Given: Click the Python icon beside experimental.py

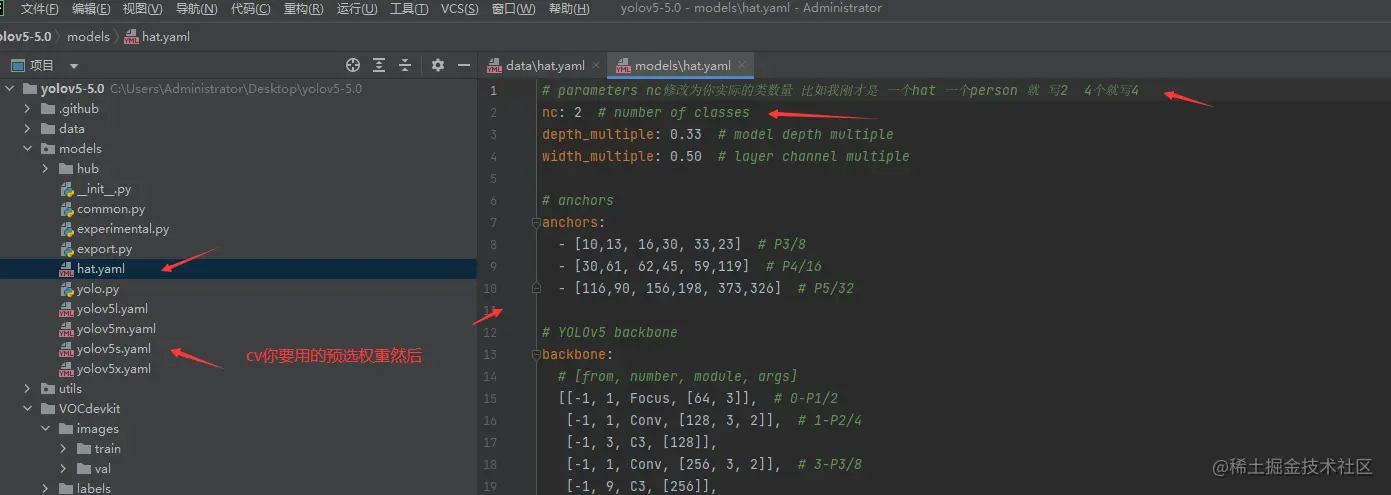Looking at the screenshot, I should (x=67, y=229).
